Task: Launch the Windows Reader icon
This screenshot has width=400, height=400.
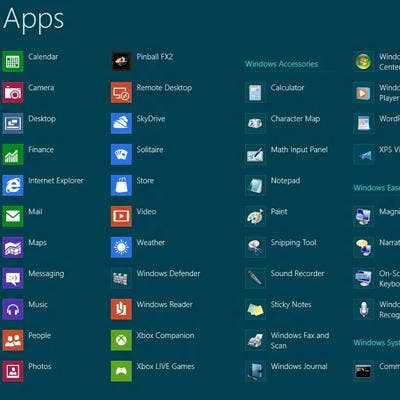Action: (x=121, y=309)
